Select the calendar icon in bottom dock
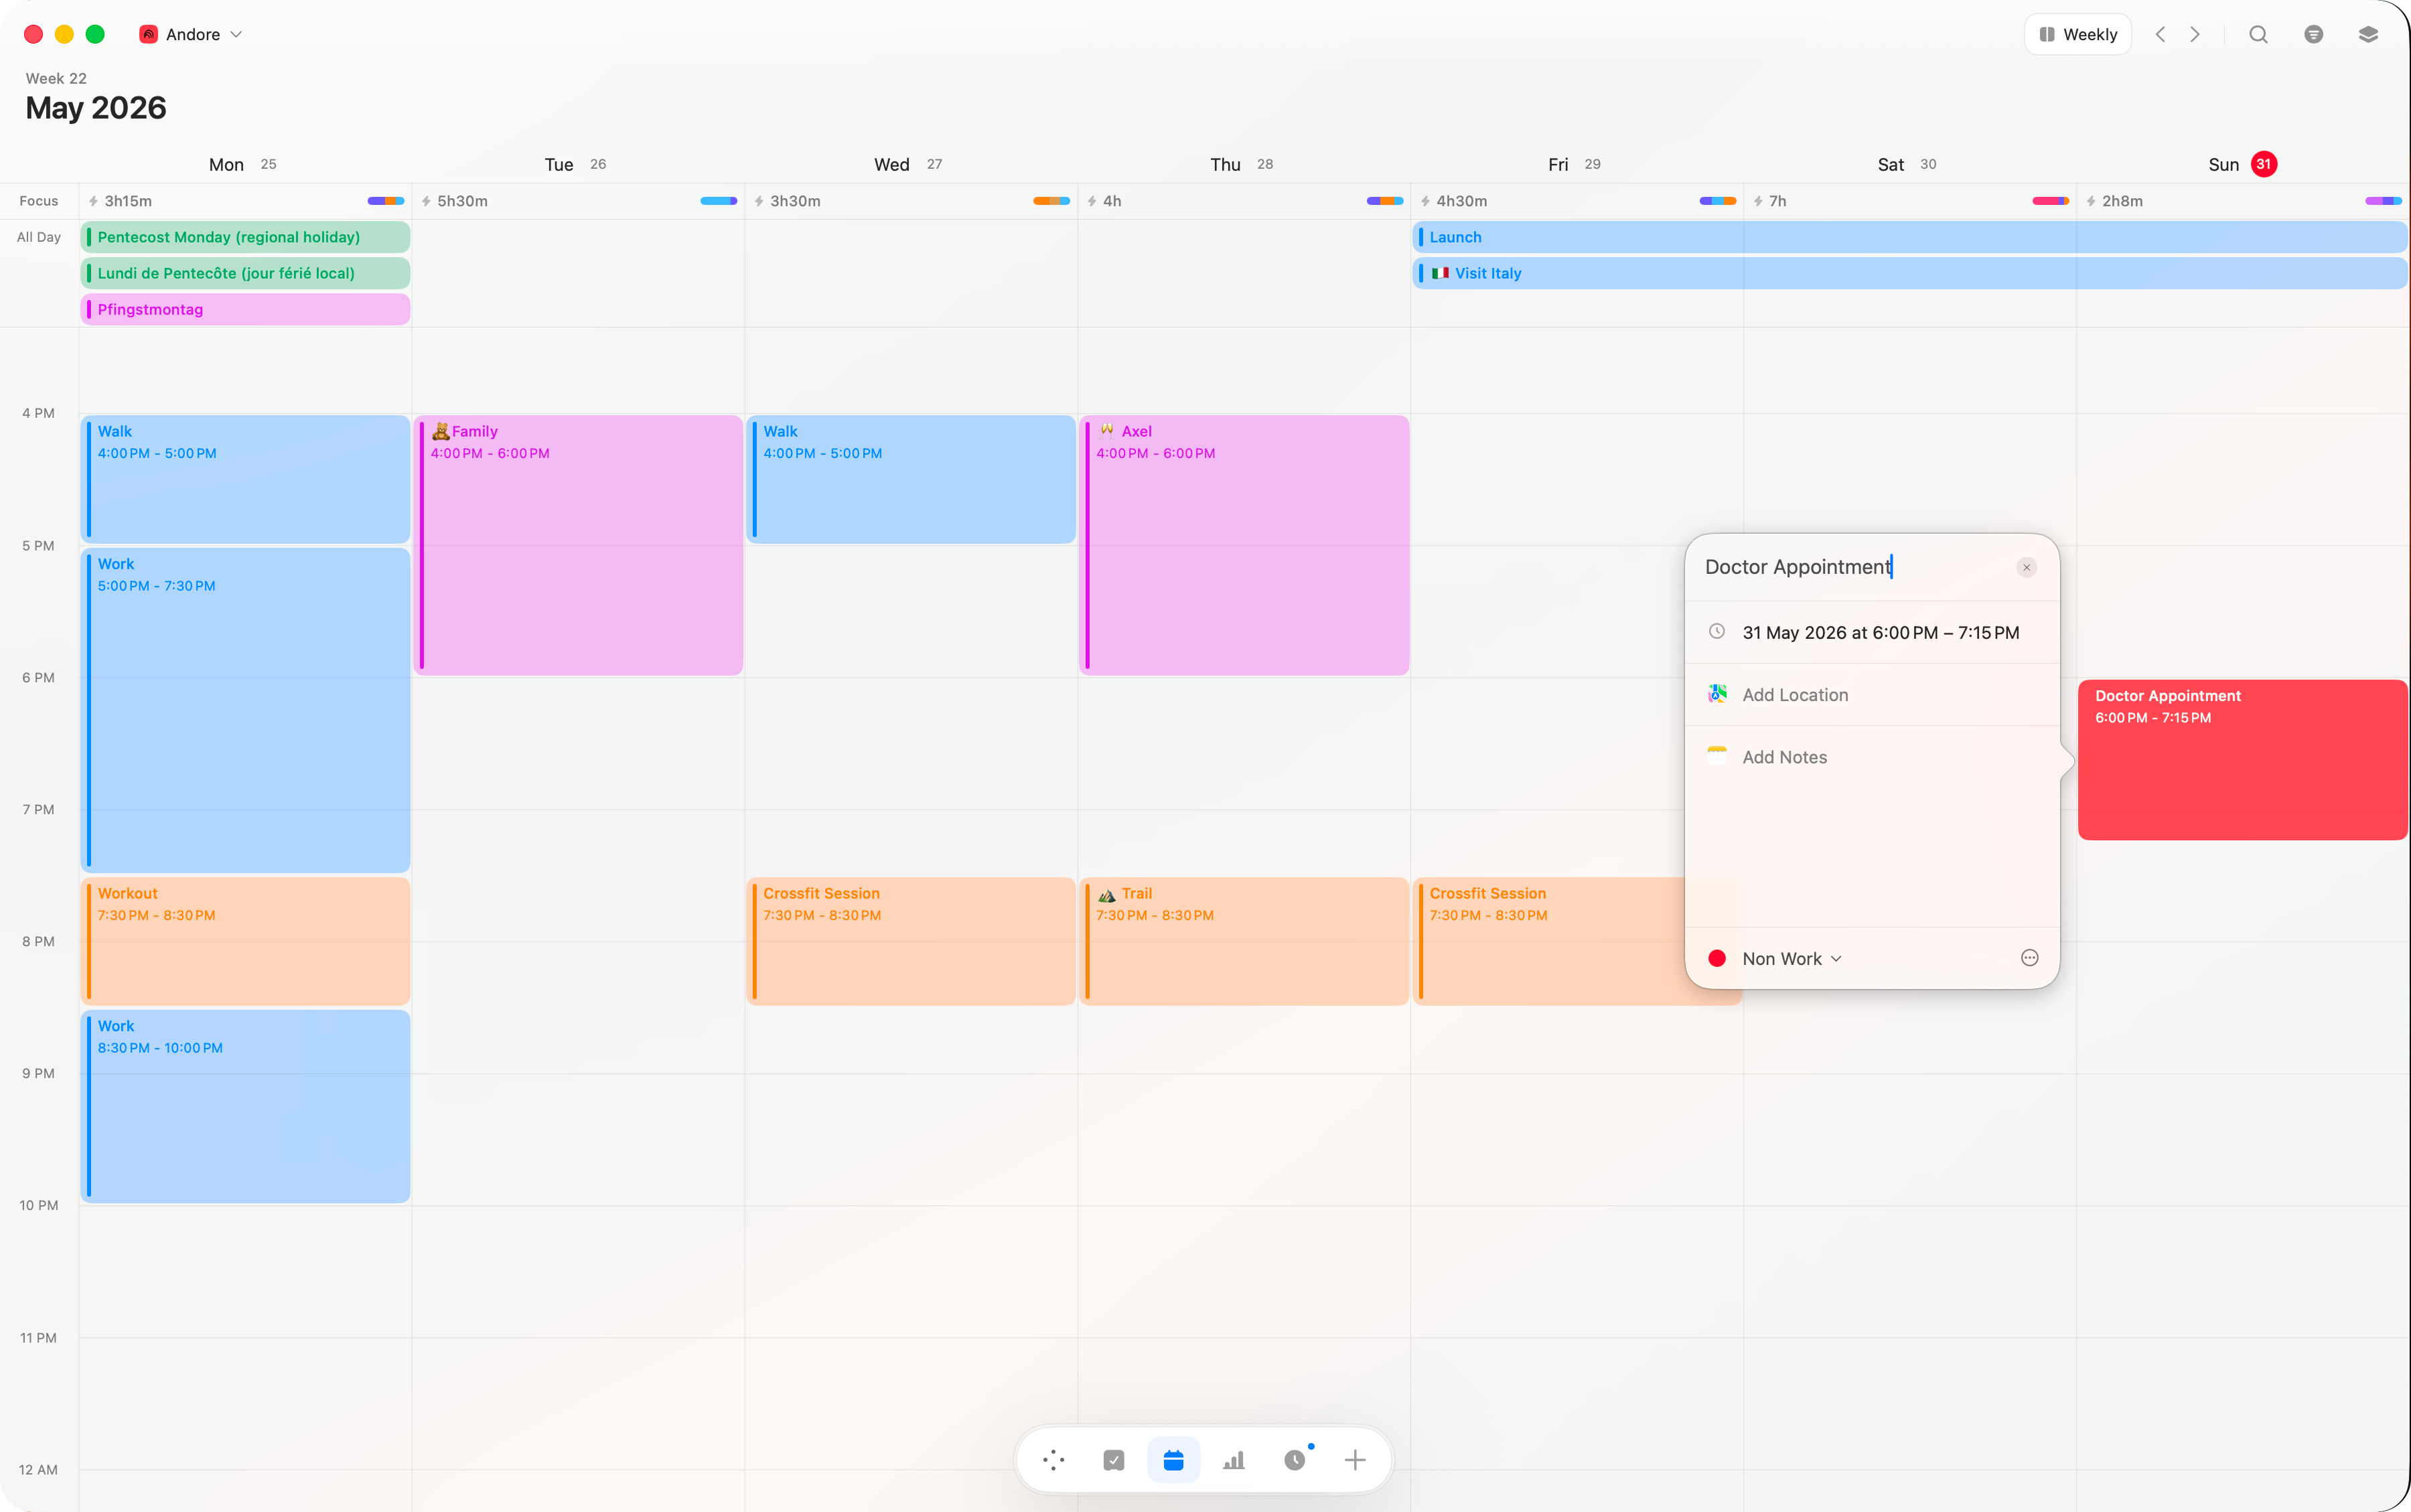This screenshot has width=2411, height=1512. click(1173, 1460)
